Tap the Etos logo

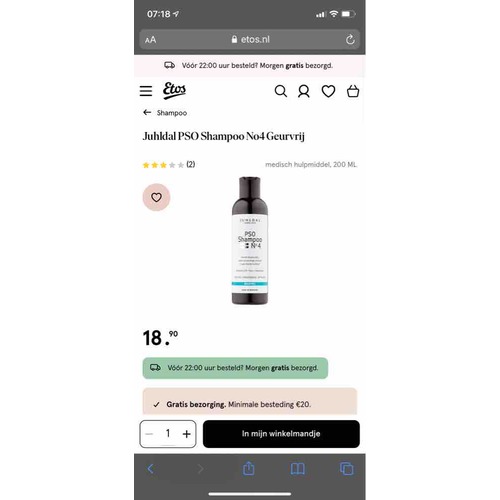pos(174,90)
